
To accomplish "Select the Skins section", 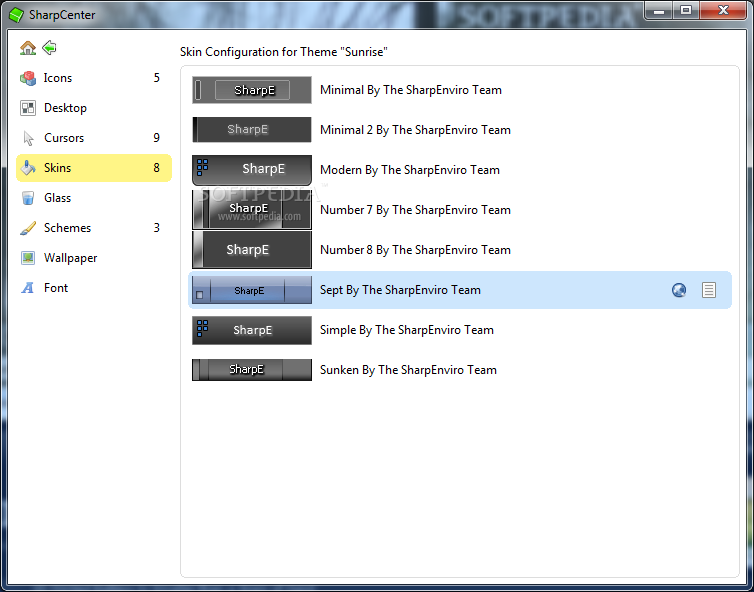I will [94, 168].
